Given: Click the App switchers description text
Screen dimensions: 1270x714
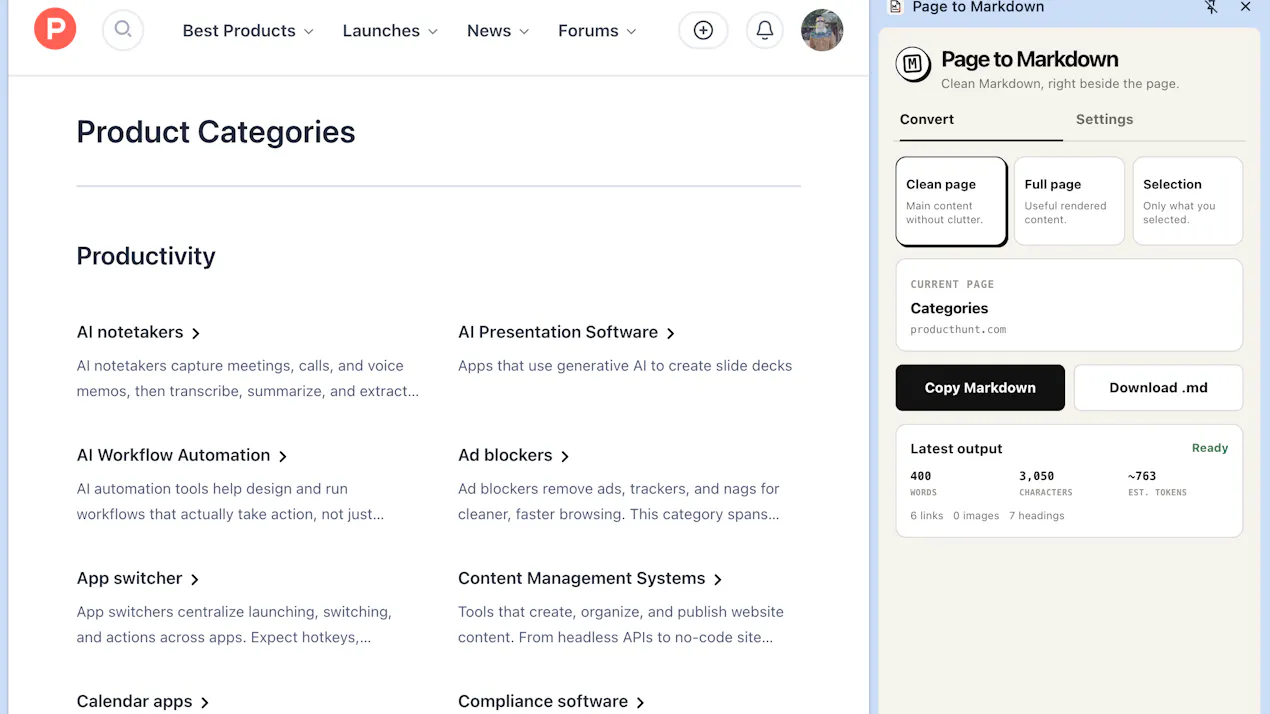Looking at the screenshot, I should [x=234, y=625].
